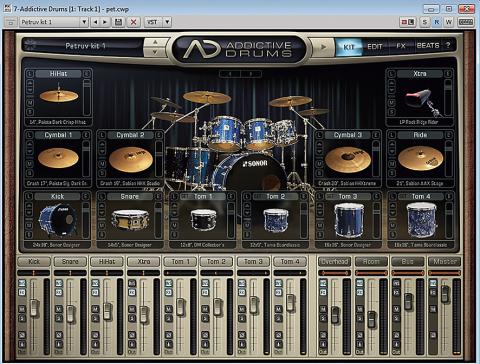Screen dimensions: 480x364
Task: Toggle the host Write automation (W) button
Action: 449,22
